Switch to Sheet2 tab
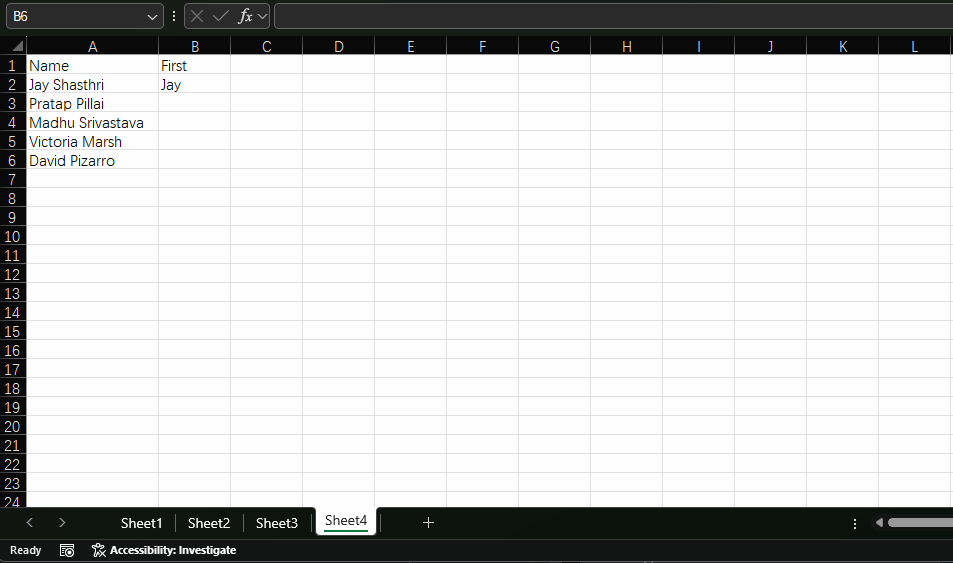 208,523
